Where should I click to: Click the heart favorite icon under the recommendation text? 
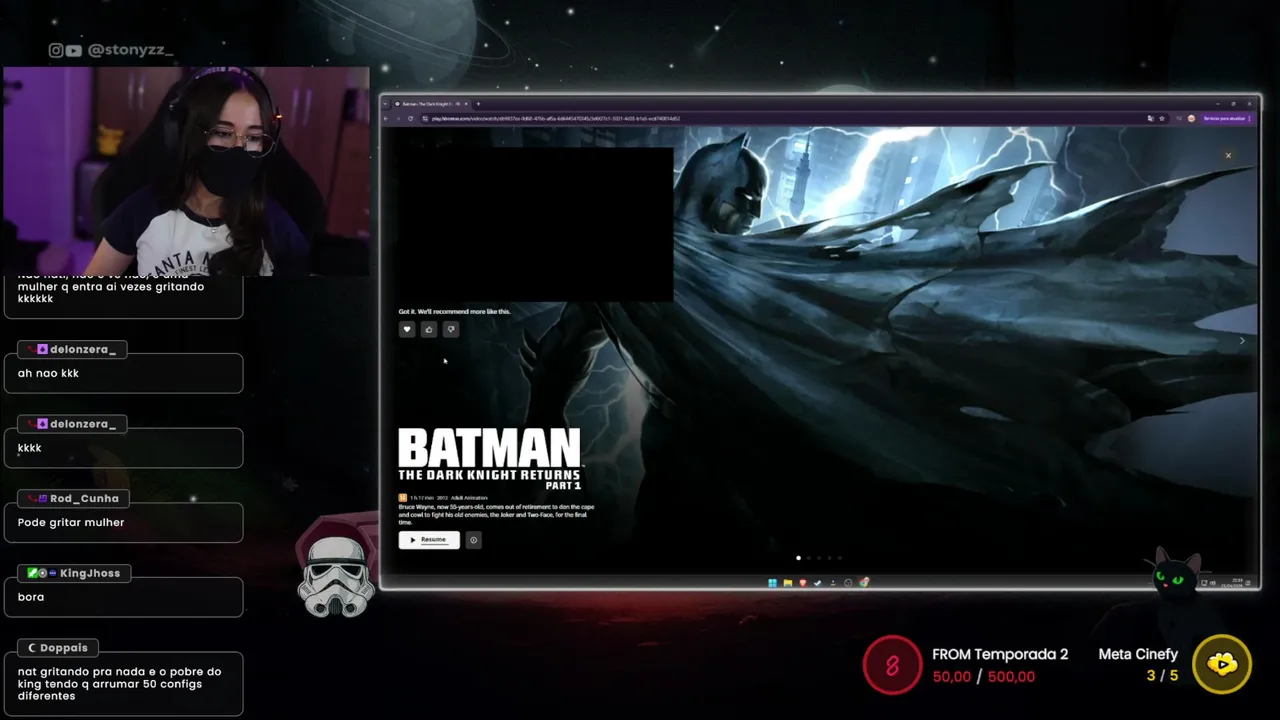click(x=407, y=329)
